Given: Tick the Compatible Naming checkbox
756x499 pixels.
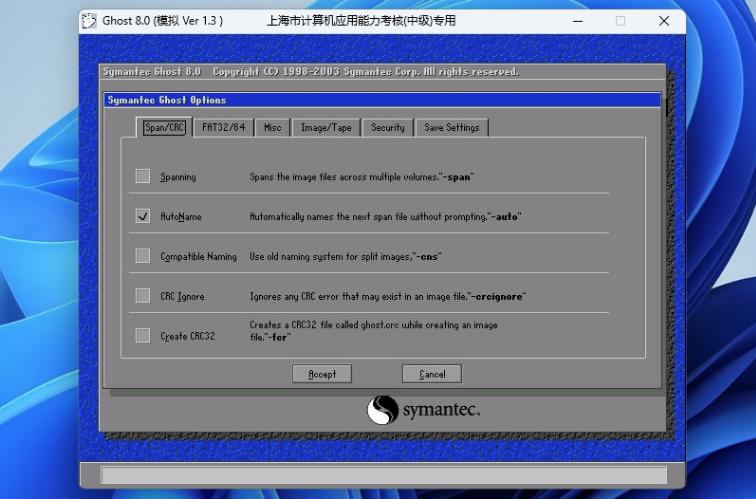Looking at the screenshot, I should tap(143, 256).
